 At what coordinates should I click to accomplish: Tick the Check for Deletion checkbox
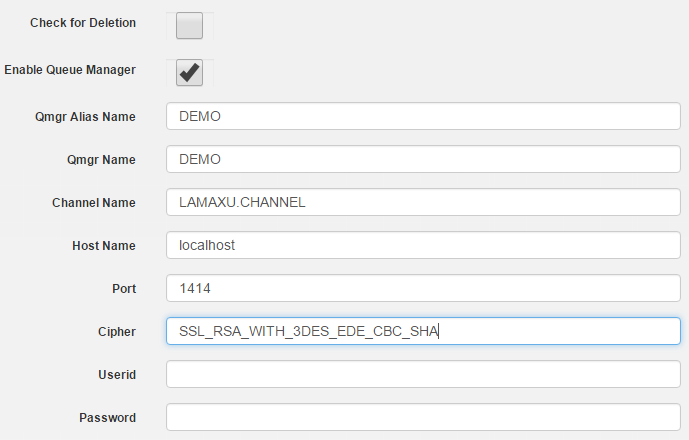click(189, 25)
